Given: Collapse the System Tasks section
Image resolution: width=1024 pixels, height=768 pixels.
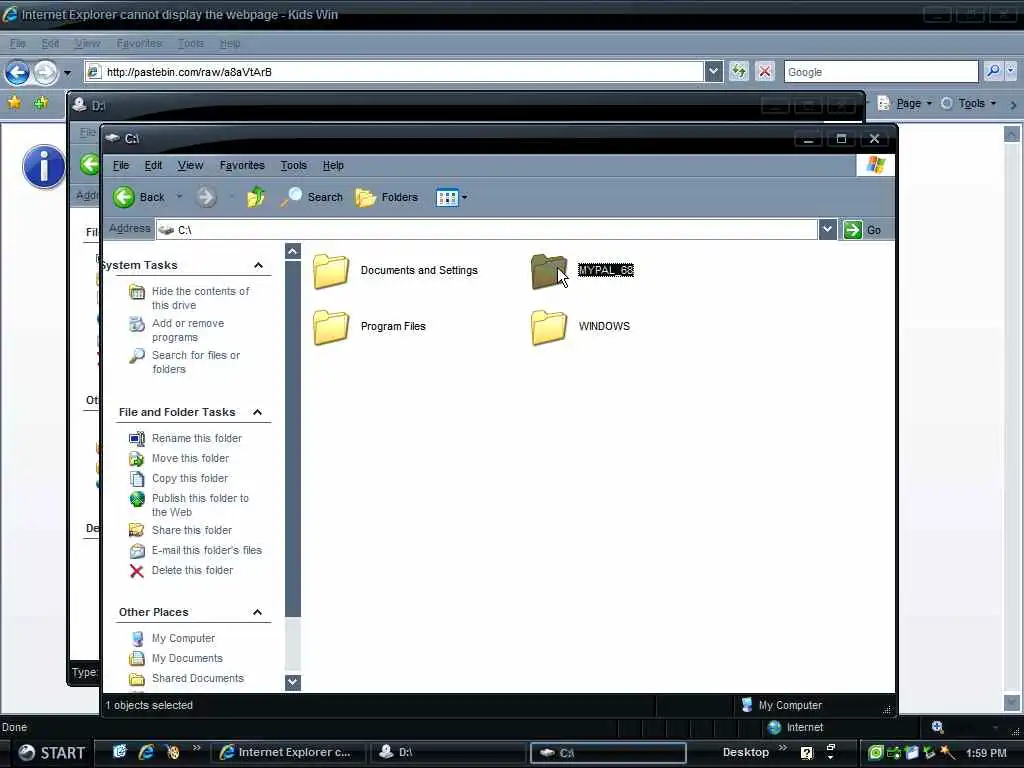Looking at the screenshot, I should point(258,265).
